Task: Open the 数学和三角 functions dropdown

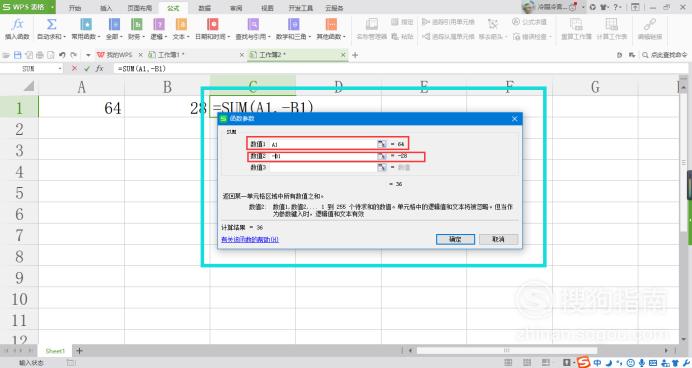Action: tap(293, 29)
